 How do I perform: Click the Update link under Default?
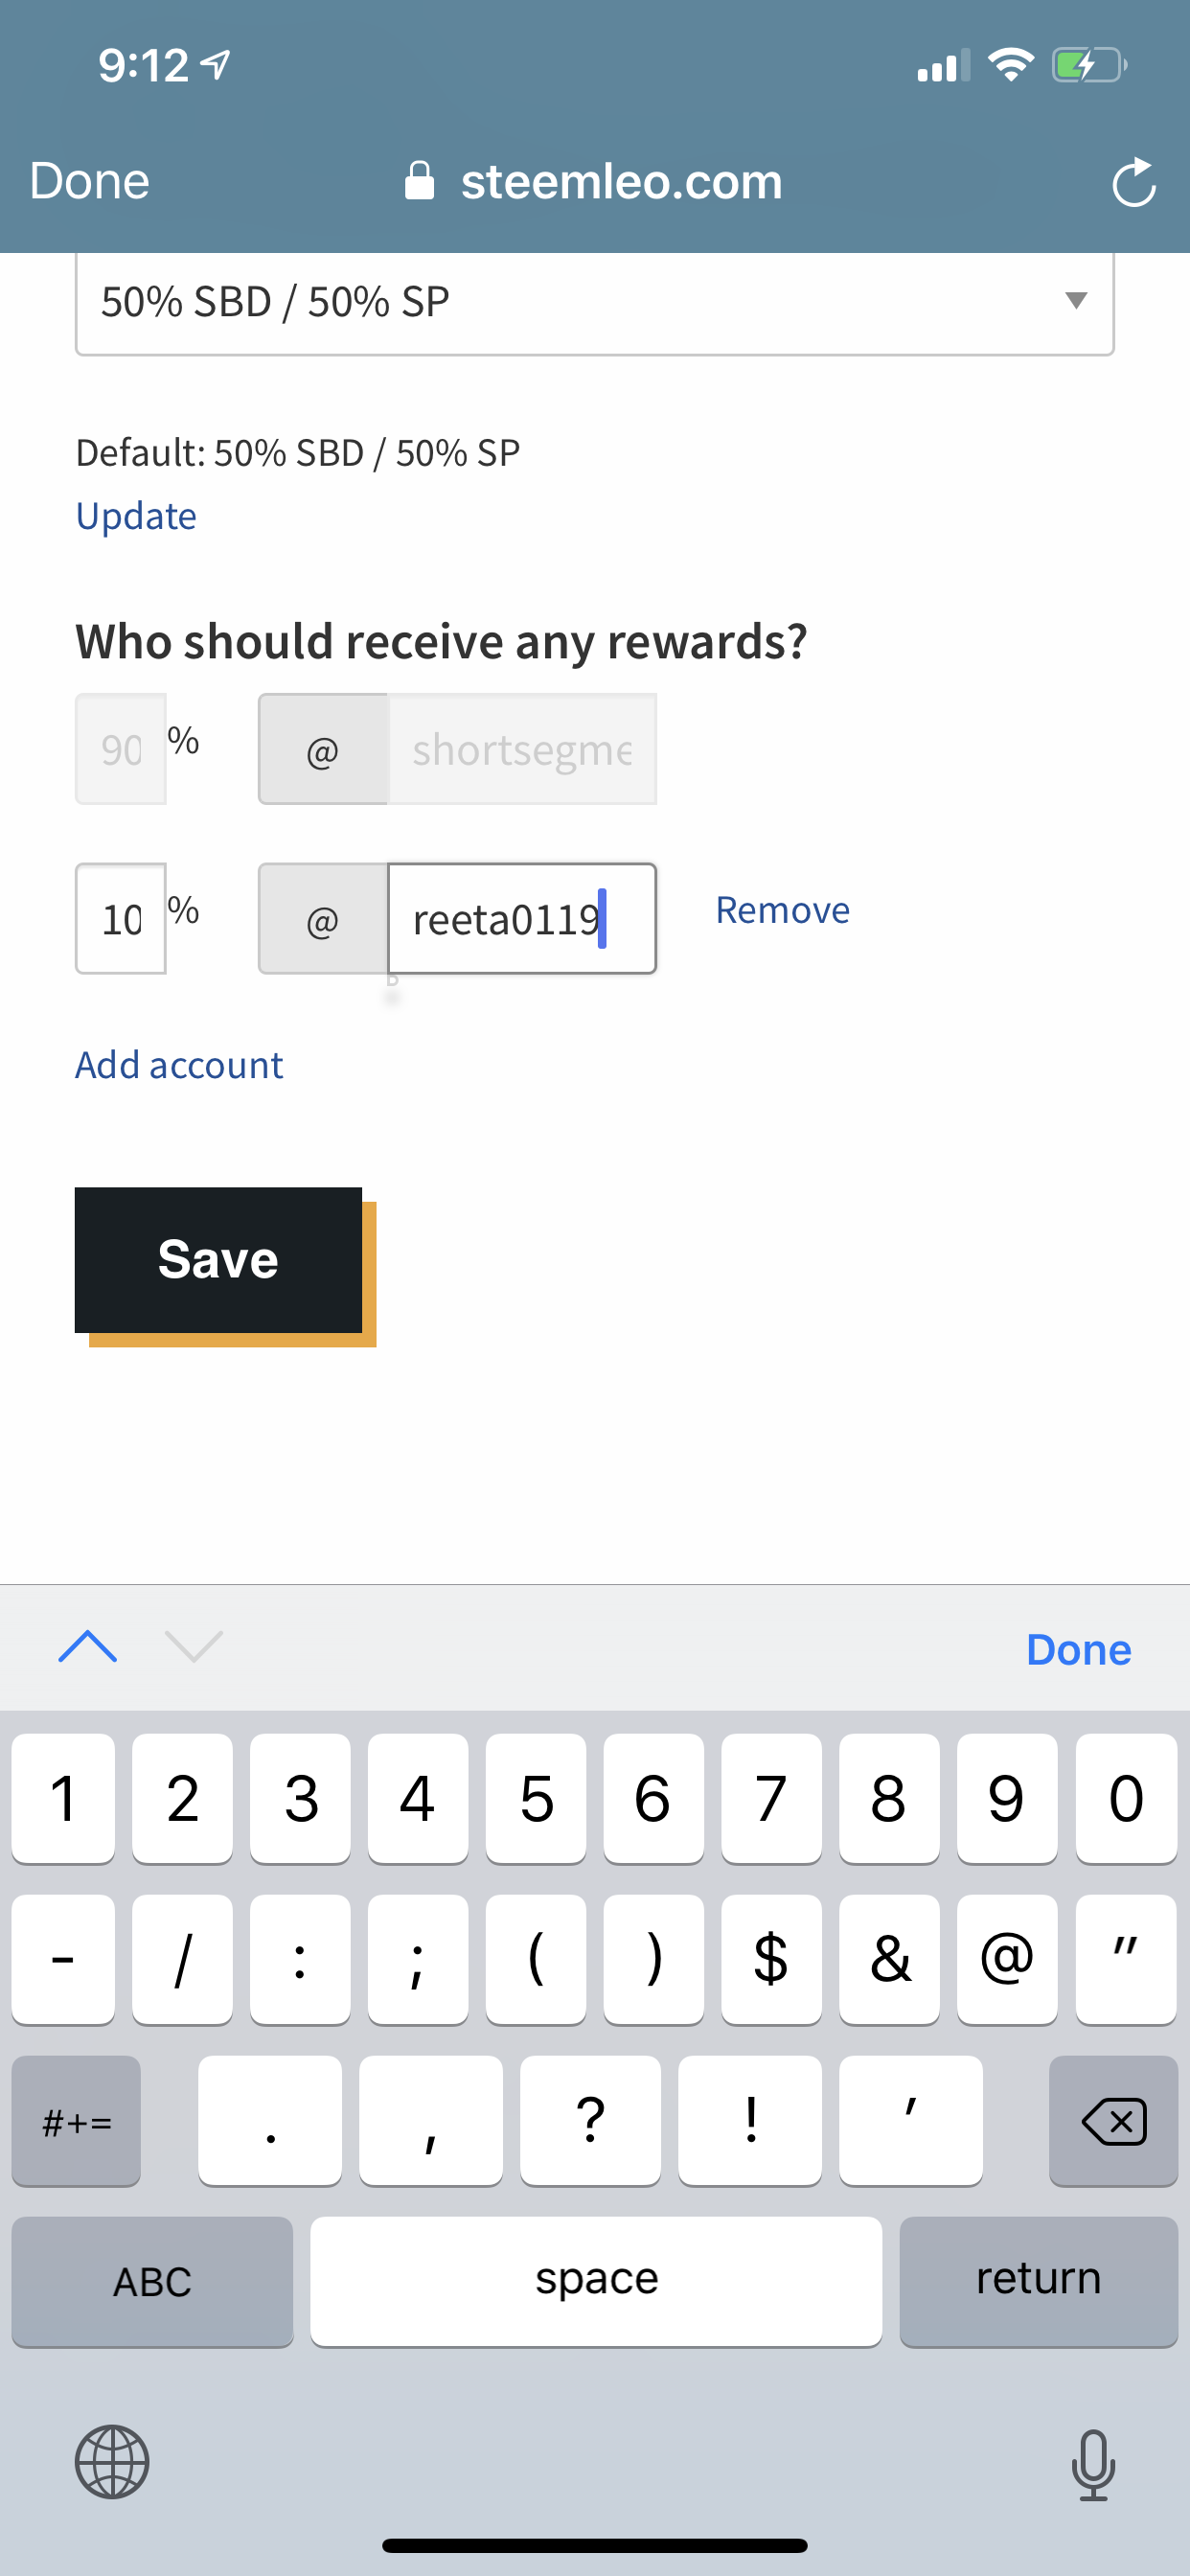[136, 516]
